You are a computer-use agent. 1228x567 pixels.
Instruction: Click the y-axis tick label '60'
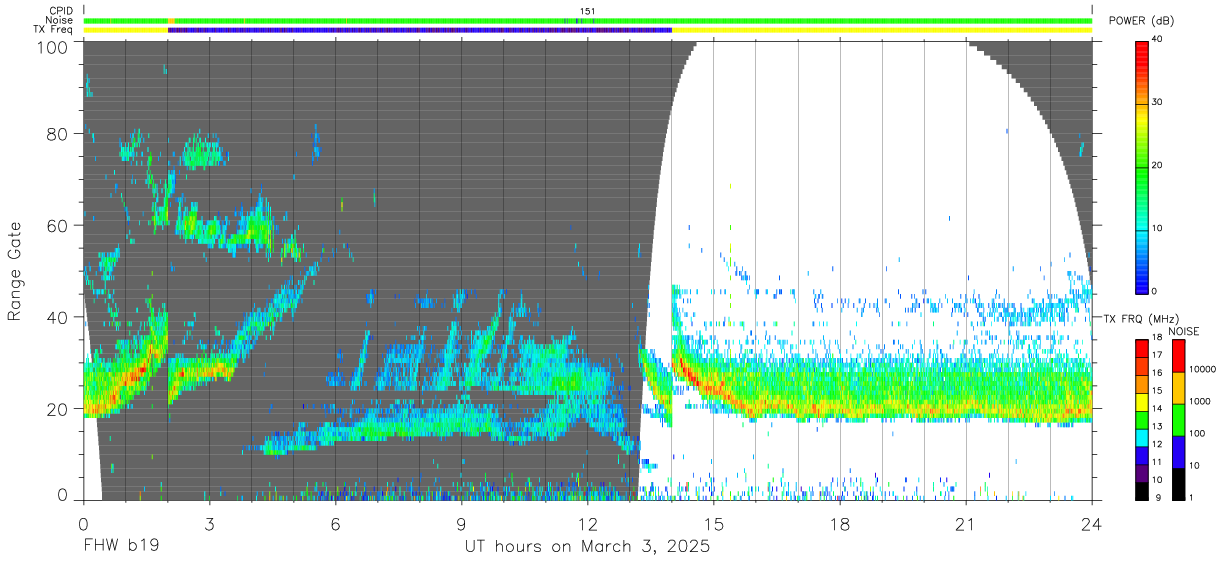(59, 225)
